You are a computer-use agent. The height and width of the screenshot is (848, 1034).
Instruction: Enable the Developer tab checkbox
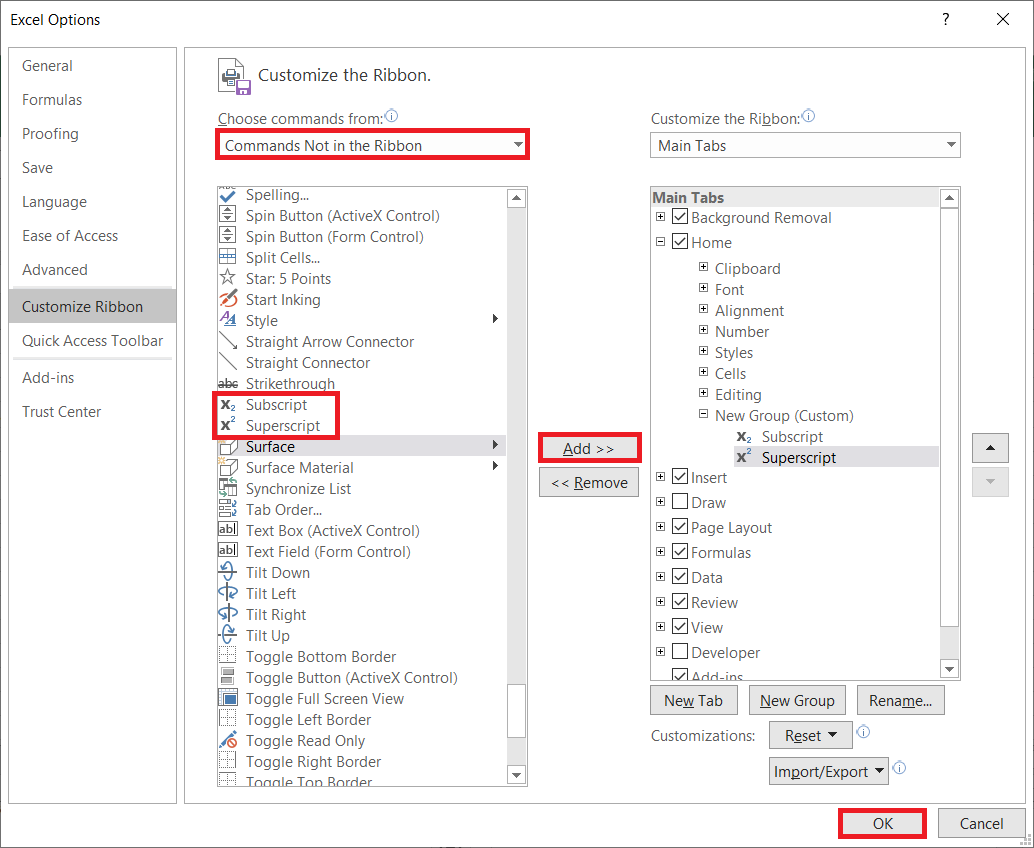coord(680,652)
